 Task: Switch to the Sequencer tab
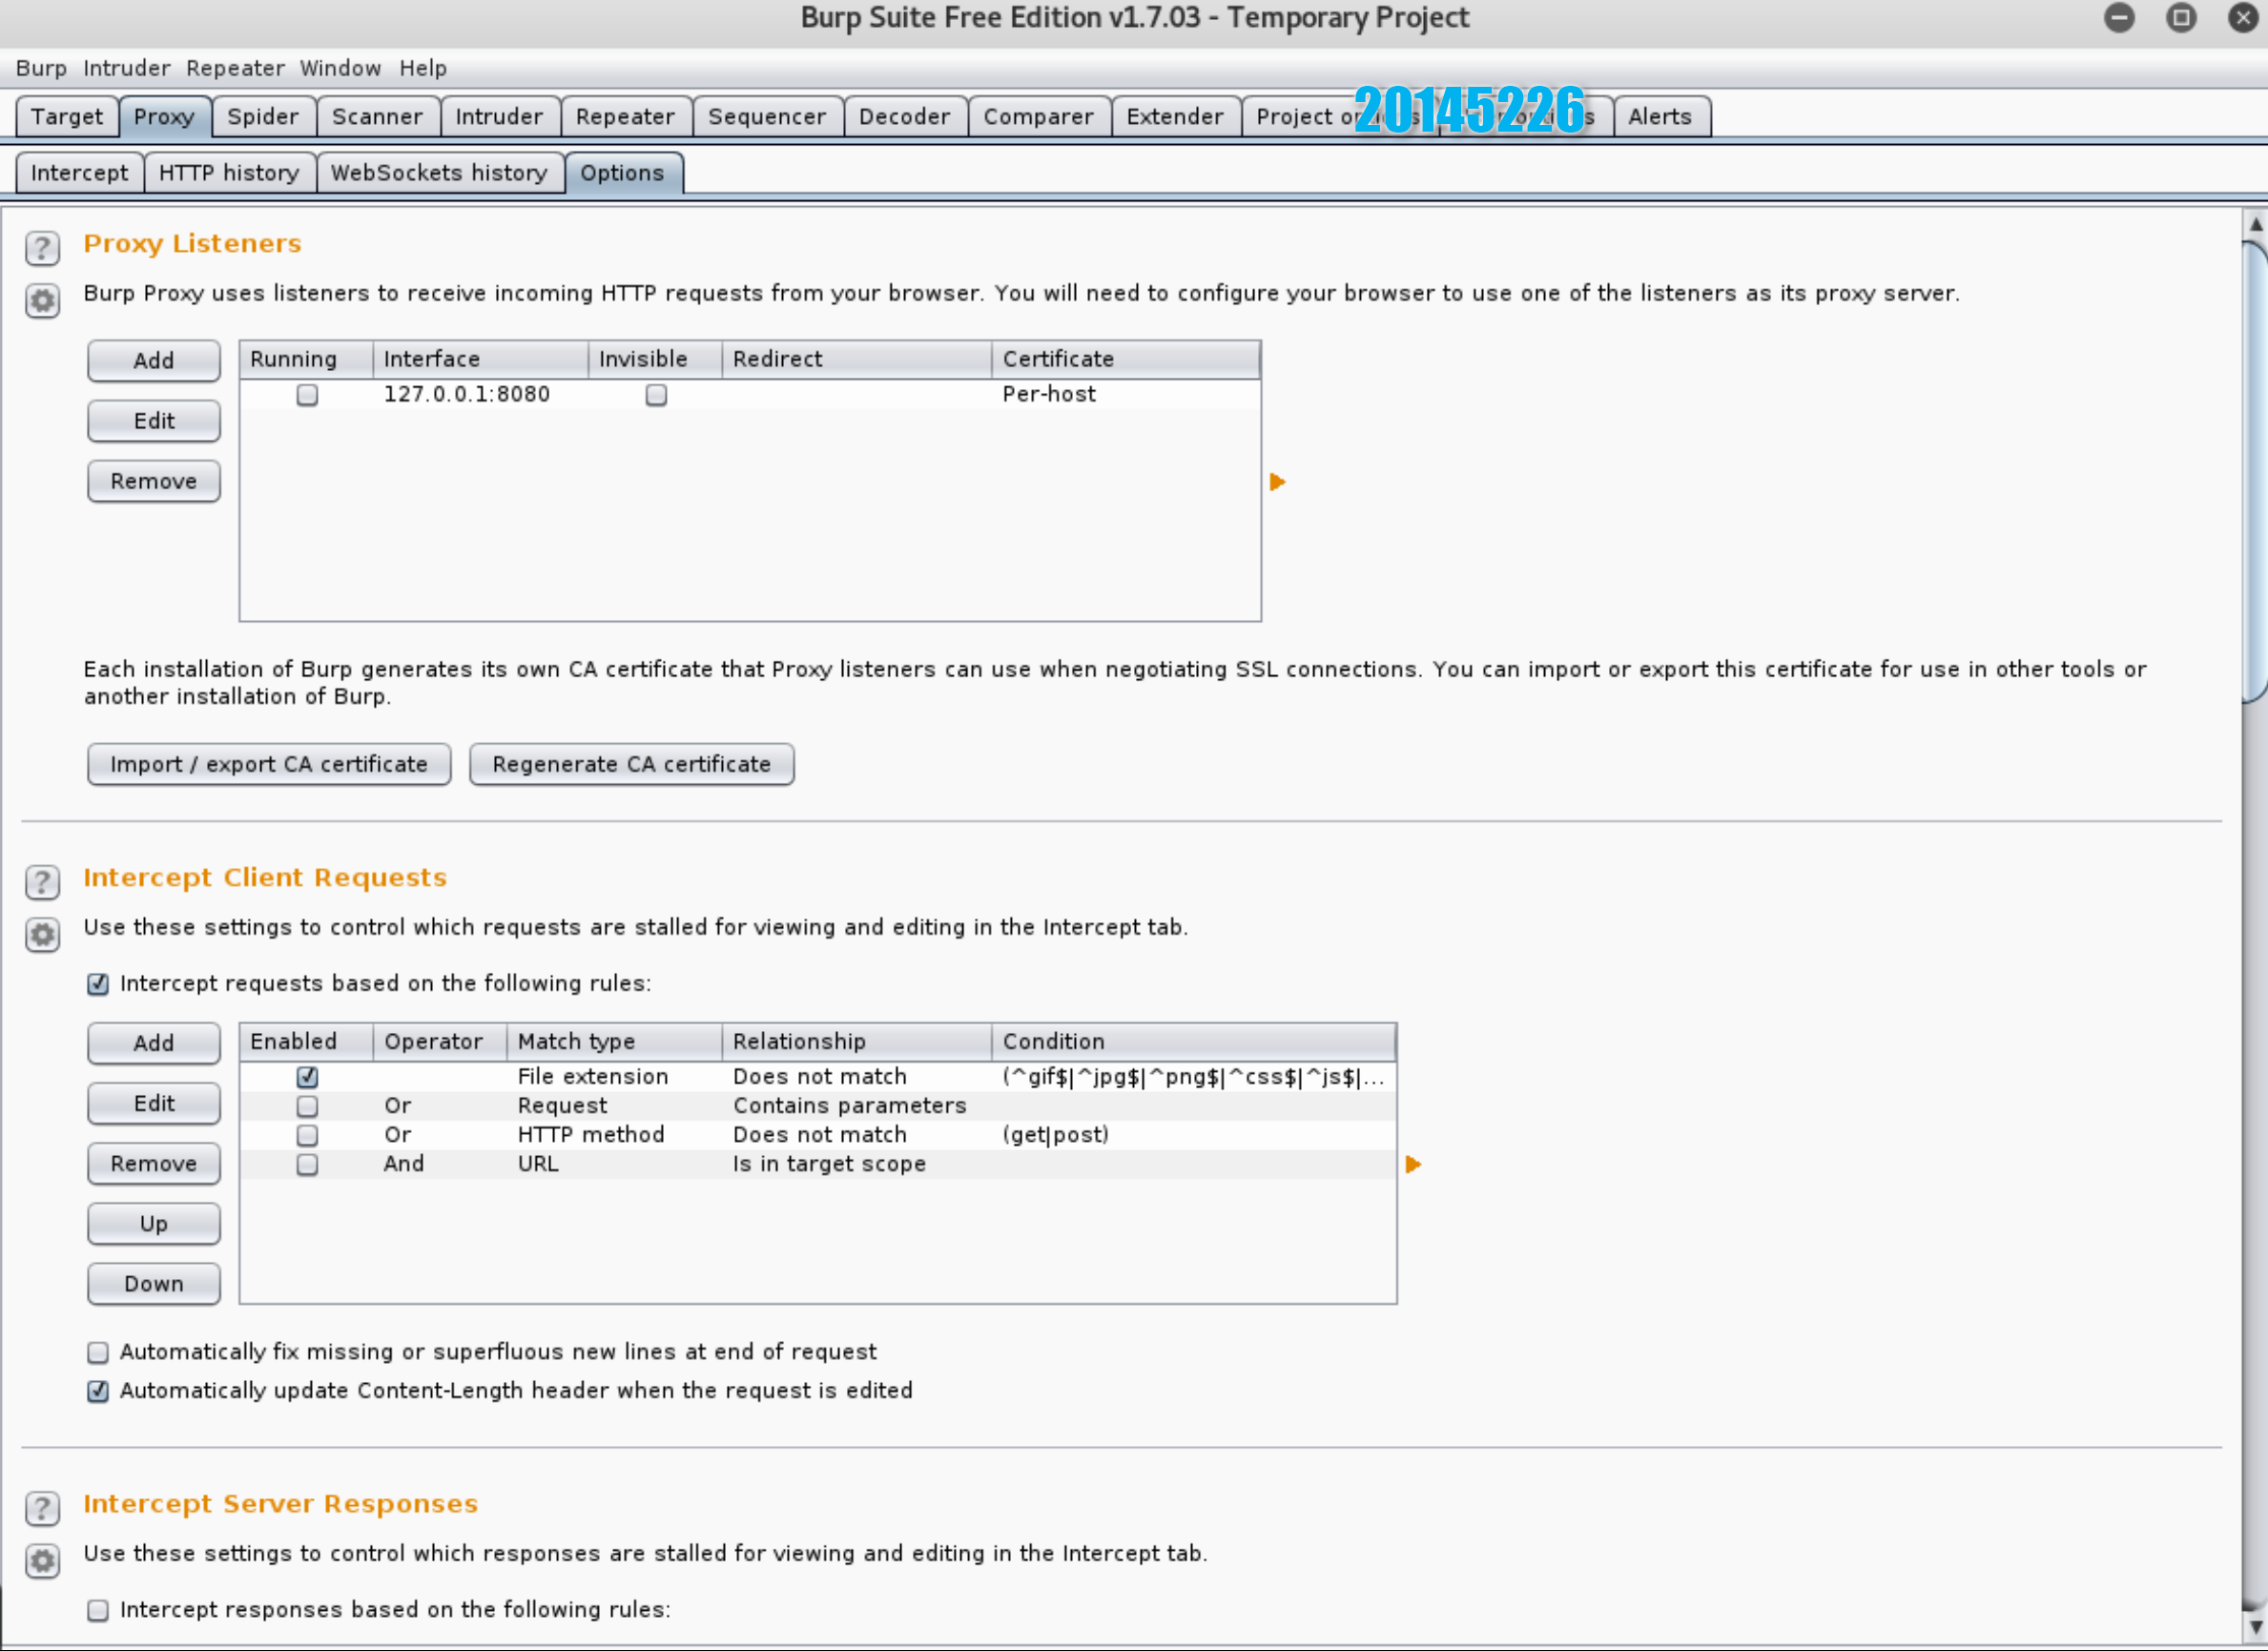tap(767, 116)
